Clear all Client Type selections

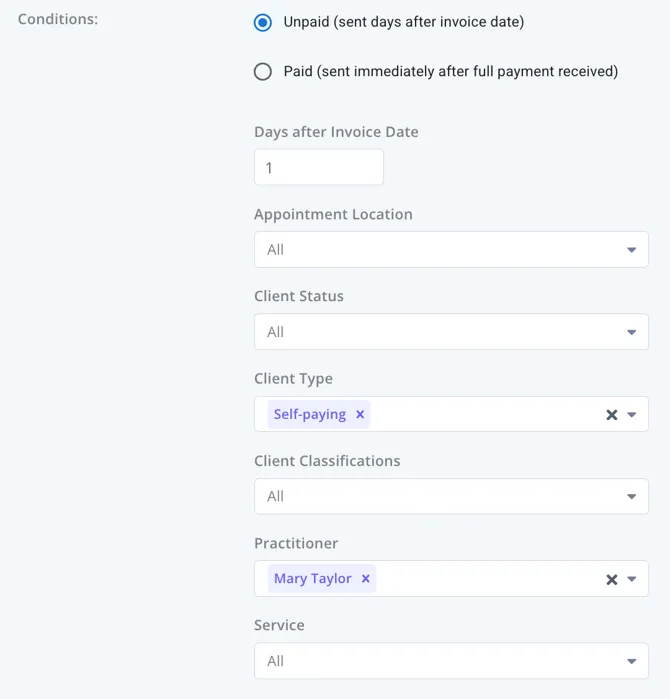click(612, 415)
